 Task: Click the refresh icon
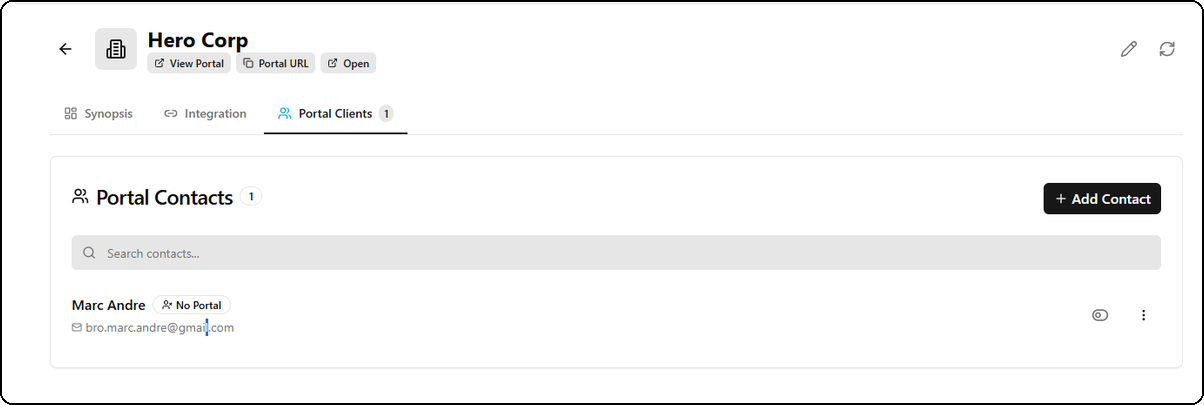click(1167, 49)
